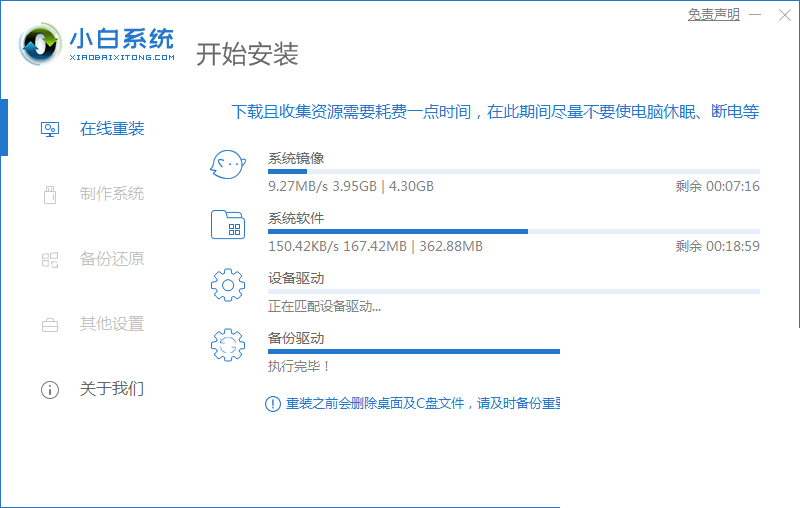Viewport: 800px width, 508px height.
Task: Click the 系统软件 download progress bar
Action: [x=513, y=231]
